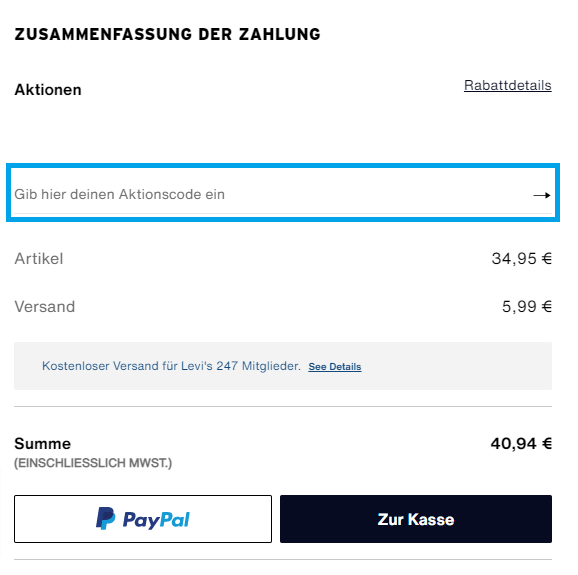
Task: Select the article price 34,95 €
Action: [x=522, y=258]
